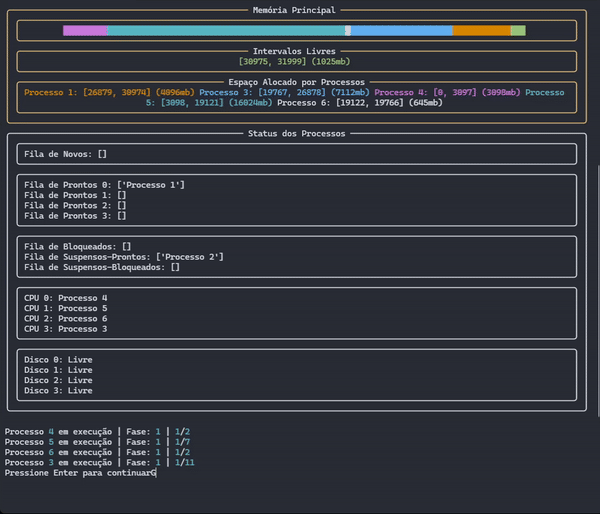600x514 pixels.
Task: Click 'Fila de Suspensos-Prontos' line with Processo 2
Action: click(124, 257)
